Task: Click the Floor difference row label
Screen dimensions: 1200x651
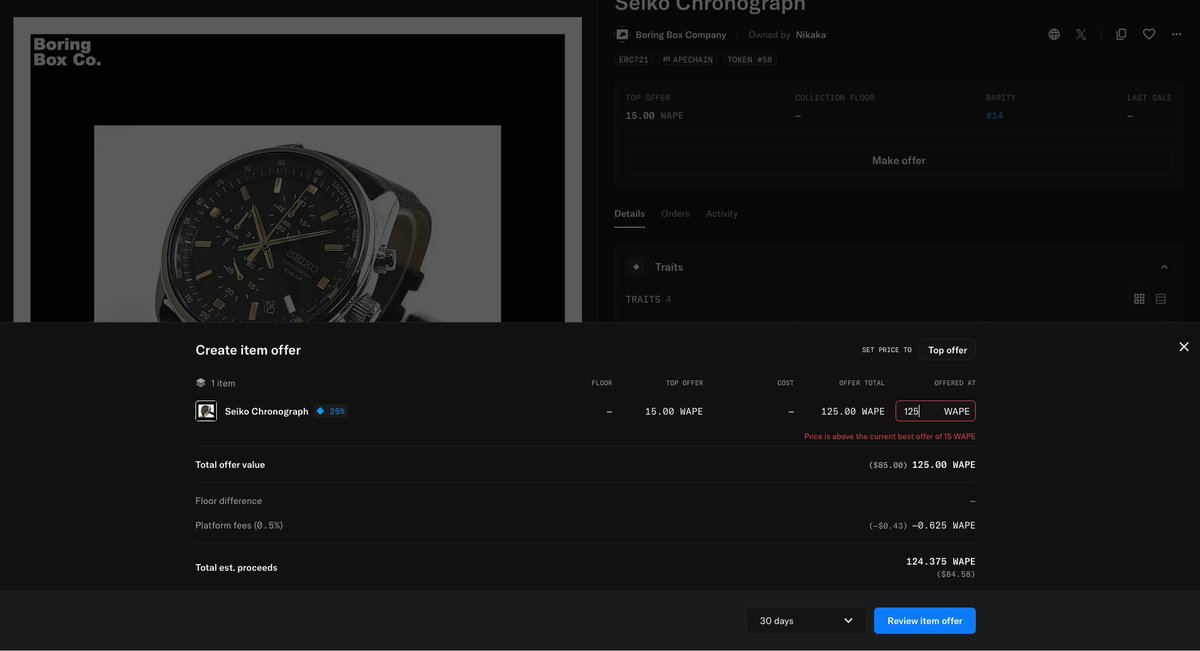Action: click(x=229, y=501)
